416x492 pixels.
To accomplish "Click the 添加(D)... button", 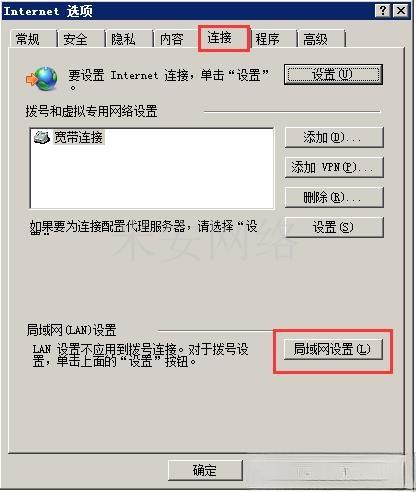I will pos(334,137).
